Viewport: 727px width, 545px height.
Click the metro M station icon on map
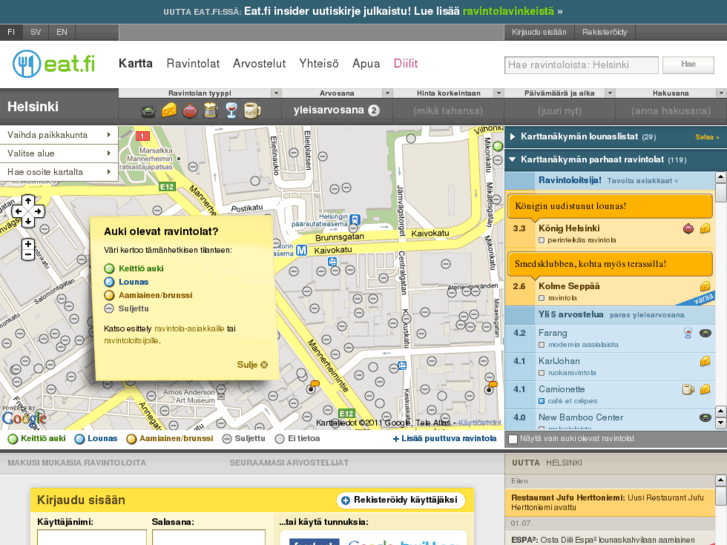click(301, 250)
